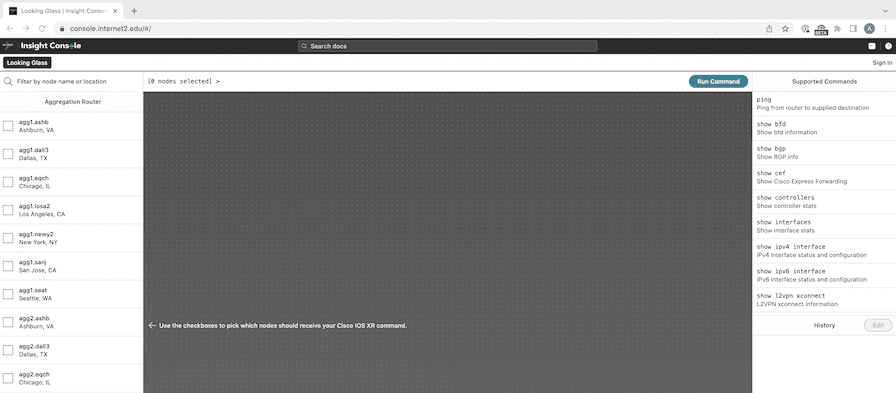
Task: Click the Supported Commands heading
Action: click(824, 82)
